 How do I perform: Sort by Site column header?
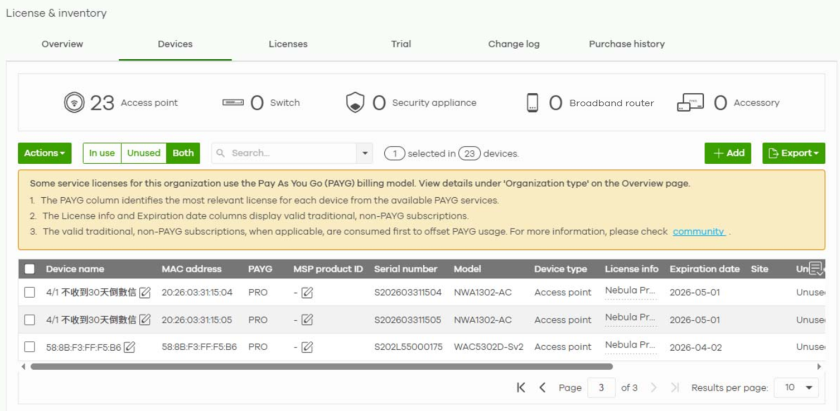(x=760, y=269)
